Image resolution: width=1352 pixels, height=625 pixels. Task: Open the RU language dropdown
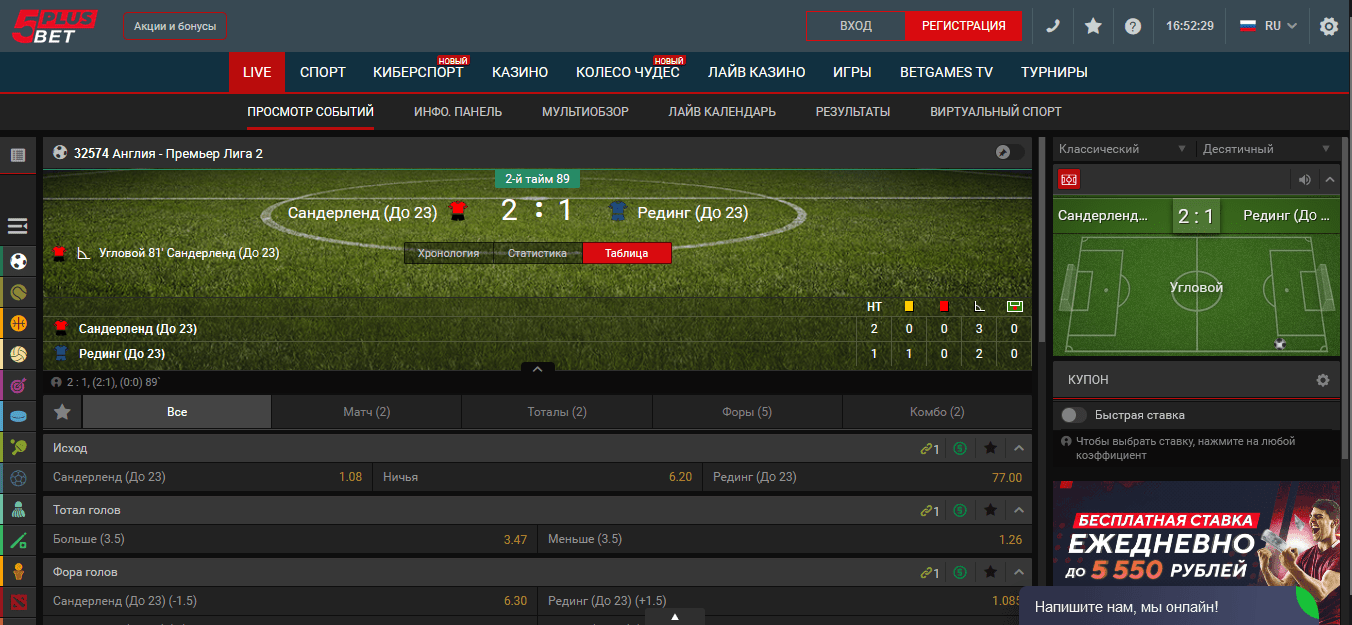(1269, 26)
